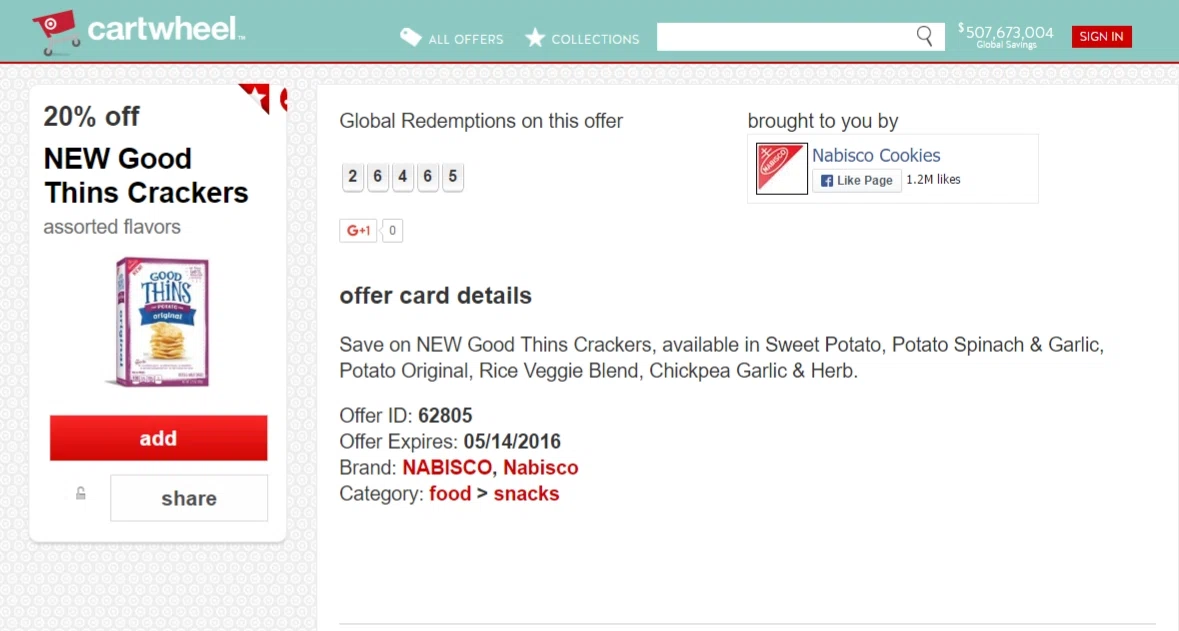Click the search magnifying glass icon
The height and width of the screenshot is (631, 1179).
click(x=925, y=37)
